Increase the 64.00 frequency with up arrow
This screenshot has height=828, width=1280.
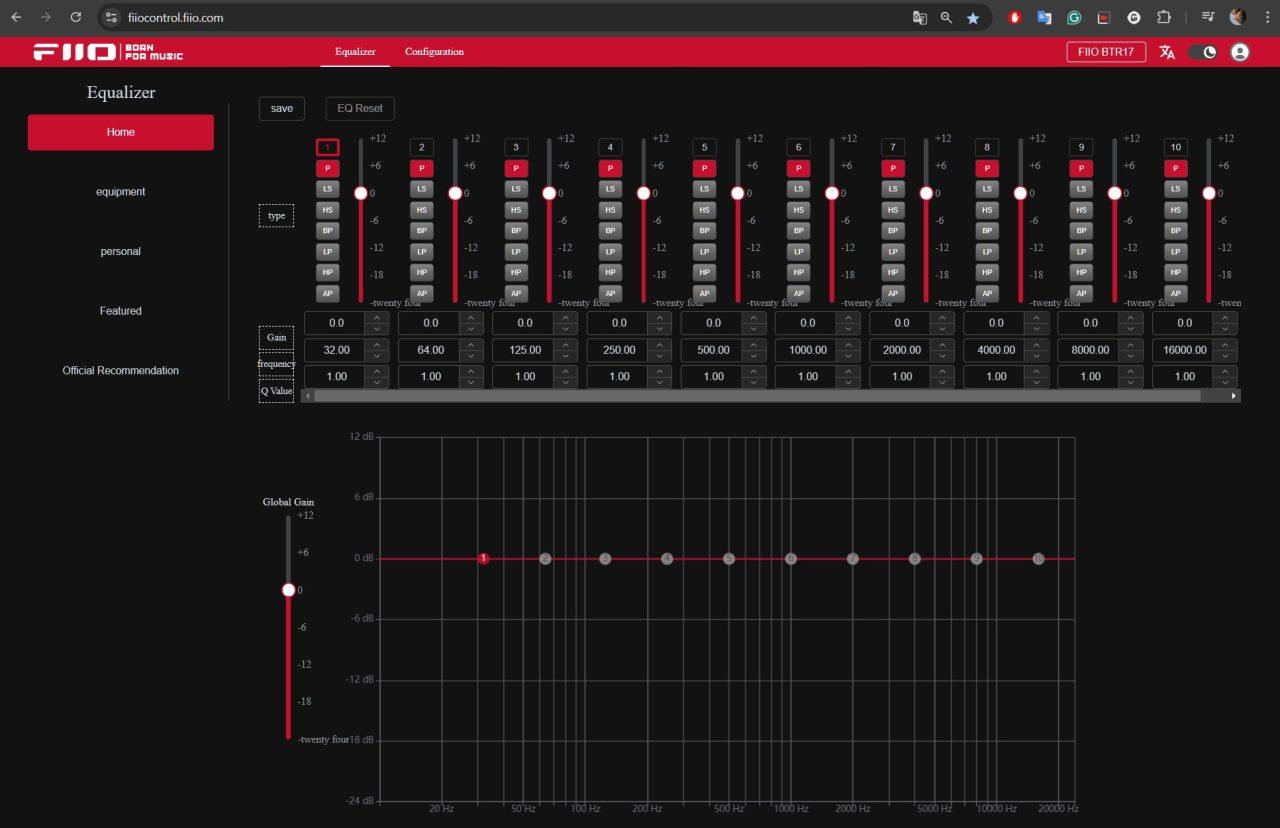tap(470, 345)
